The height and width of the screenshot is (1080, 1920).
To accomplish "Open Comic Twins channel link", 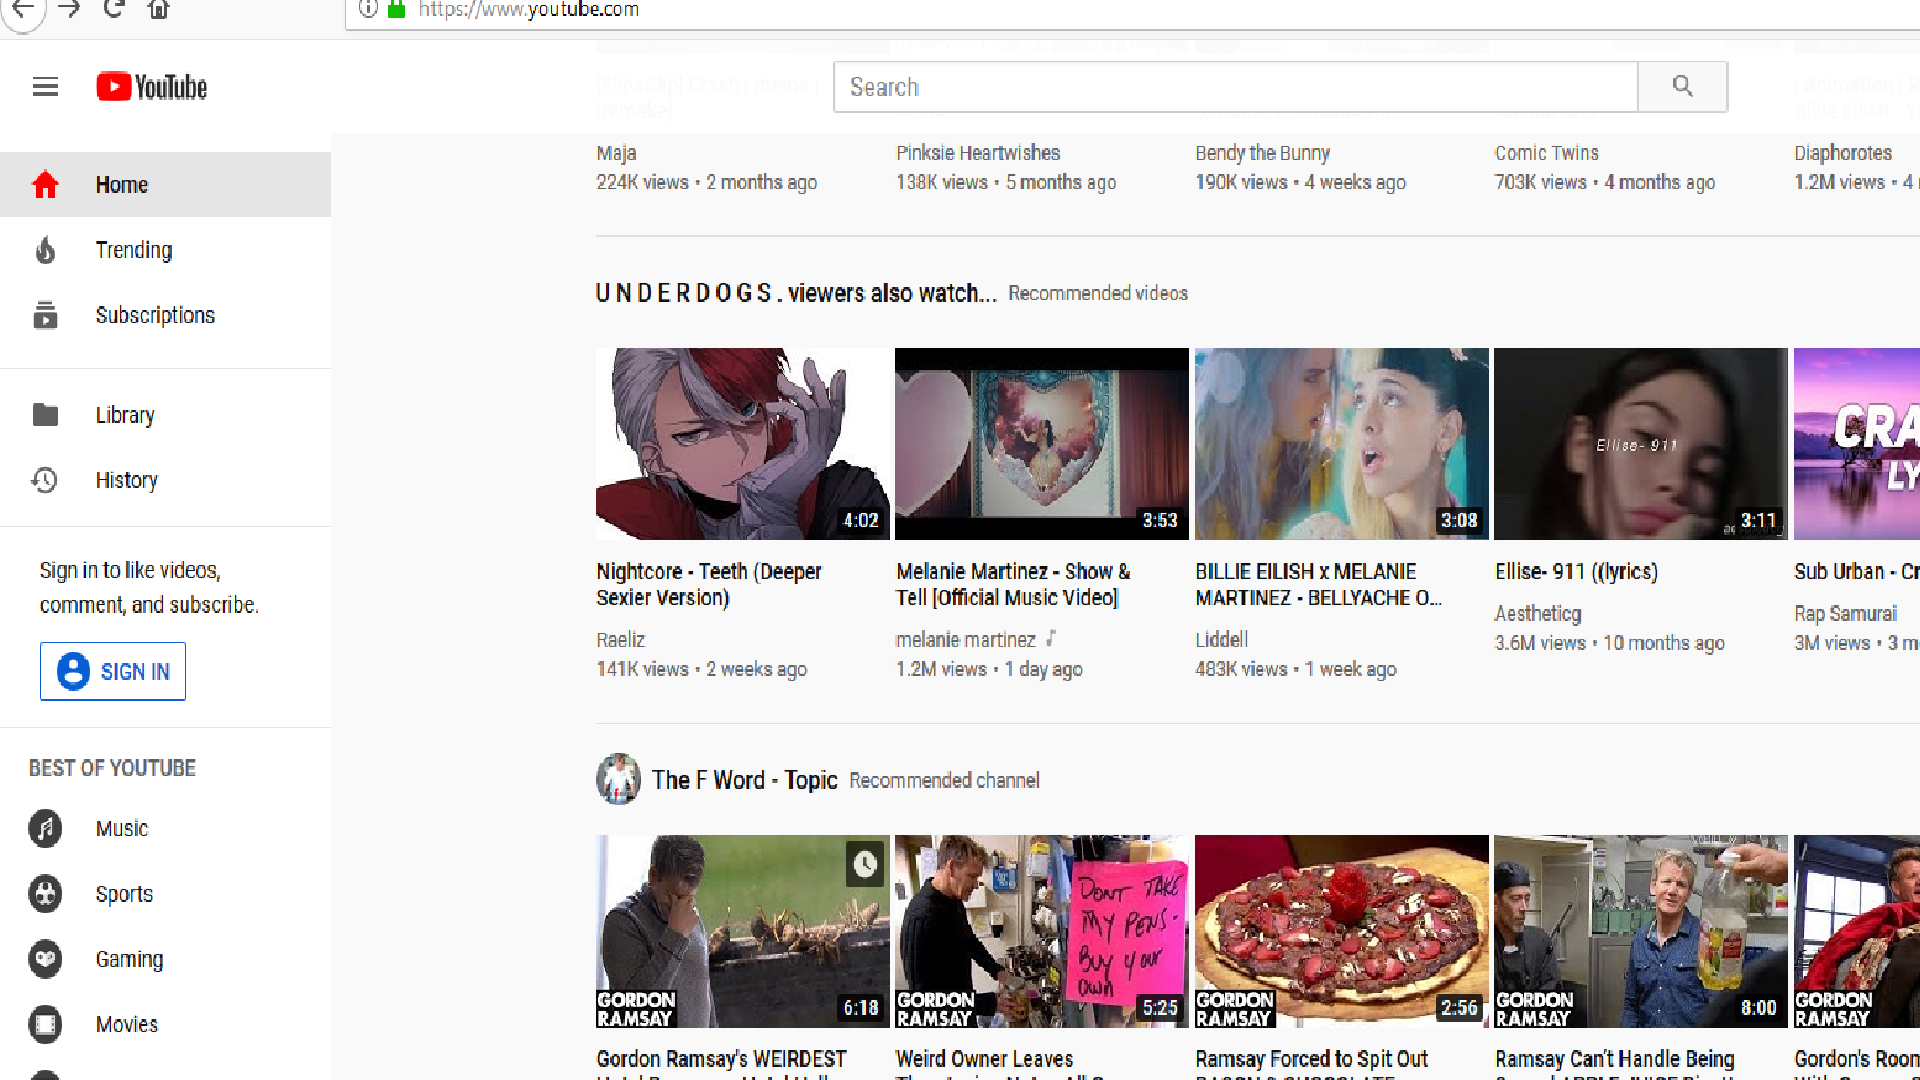I will [1546, 153].
